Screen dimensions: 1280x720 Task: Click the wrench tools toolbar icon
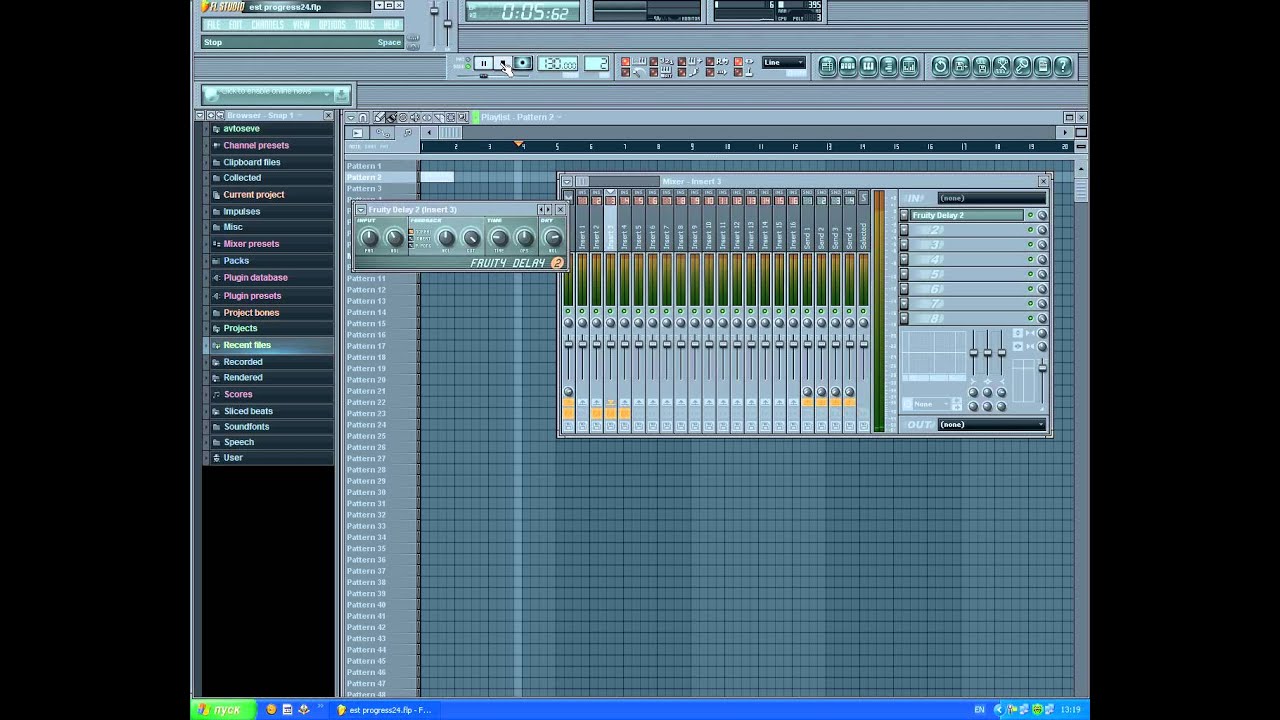(x=1022, y=67)
